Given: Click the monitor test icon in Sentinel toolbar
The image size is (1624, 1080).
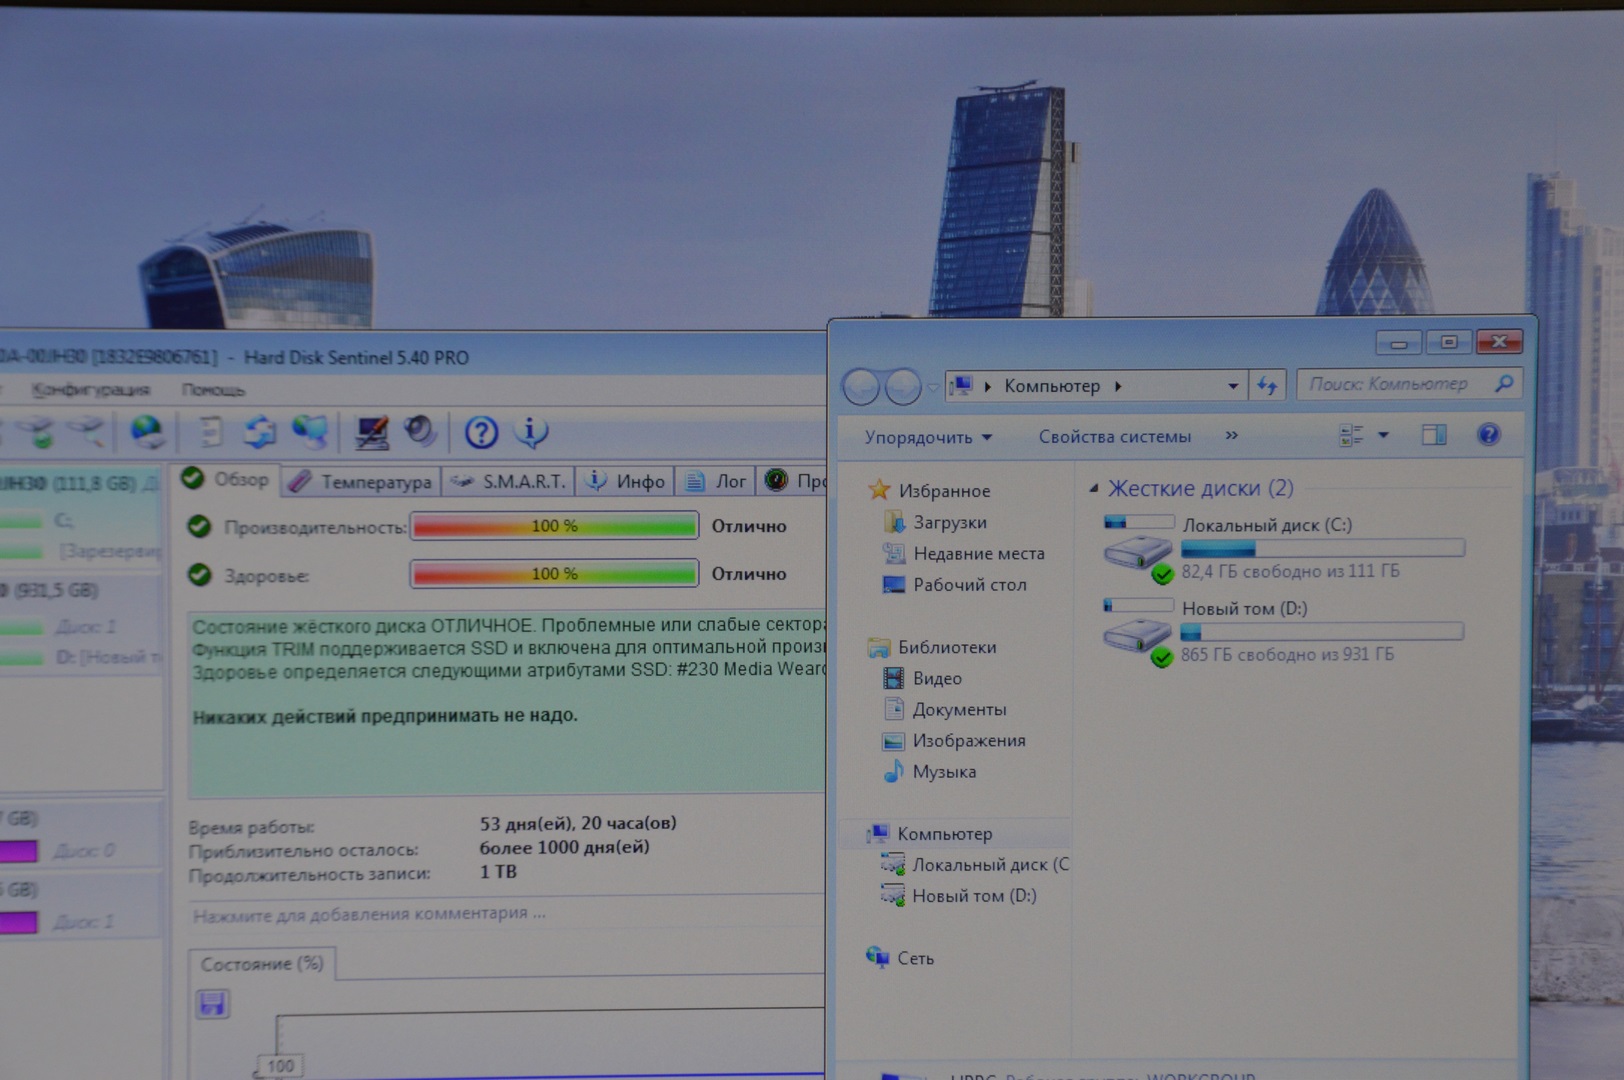Looking at the screenshot, I should click(372, 432).
